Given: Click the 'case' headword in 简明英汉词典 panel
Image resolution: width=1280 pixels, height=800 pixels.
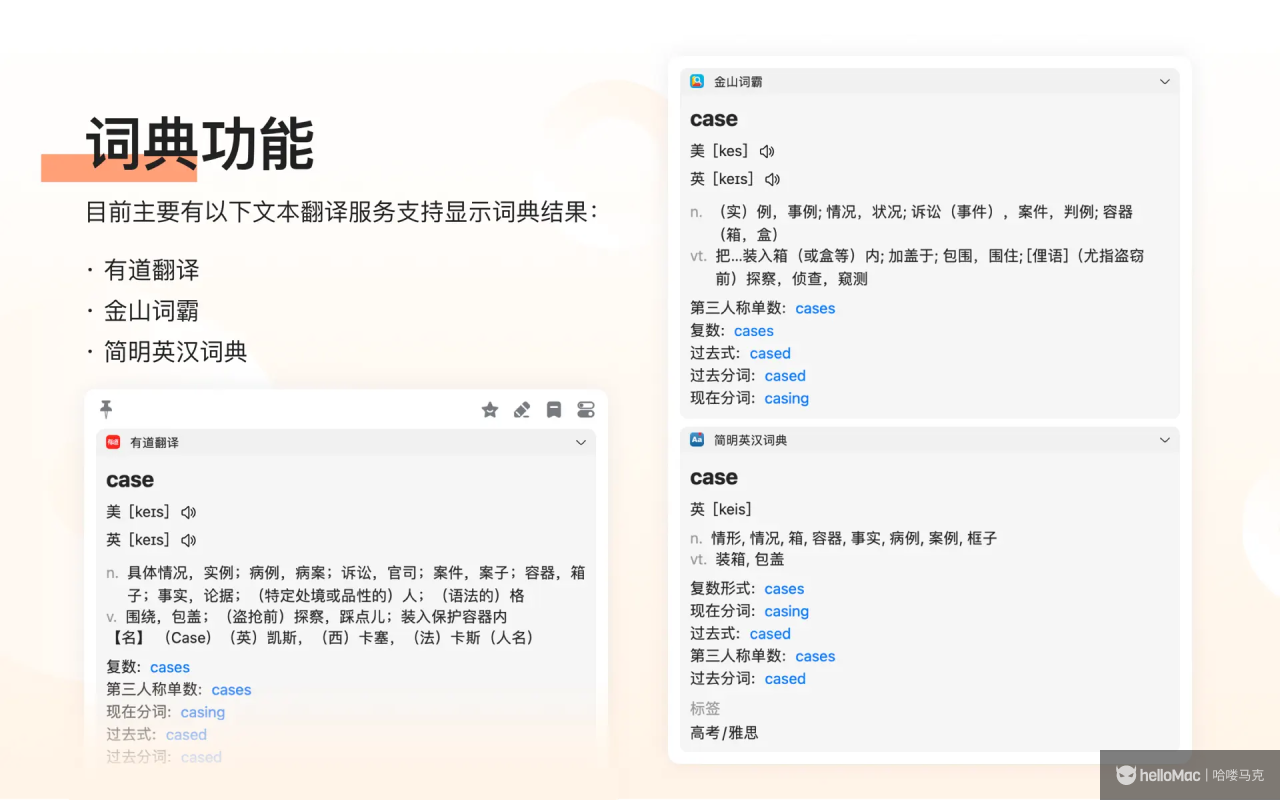Looking at the screenshot, I should click(714, 478).
